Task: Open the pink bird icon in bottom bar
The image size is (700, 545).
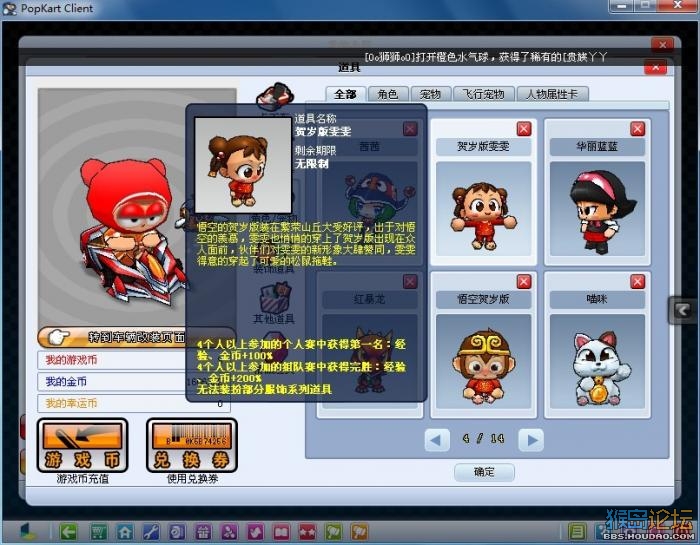Action: [255, 532]
